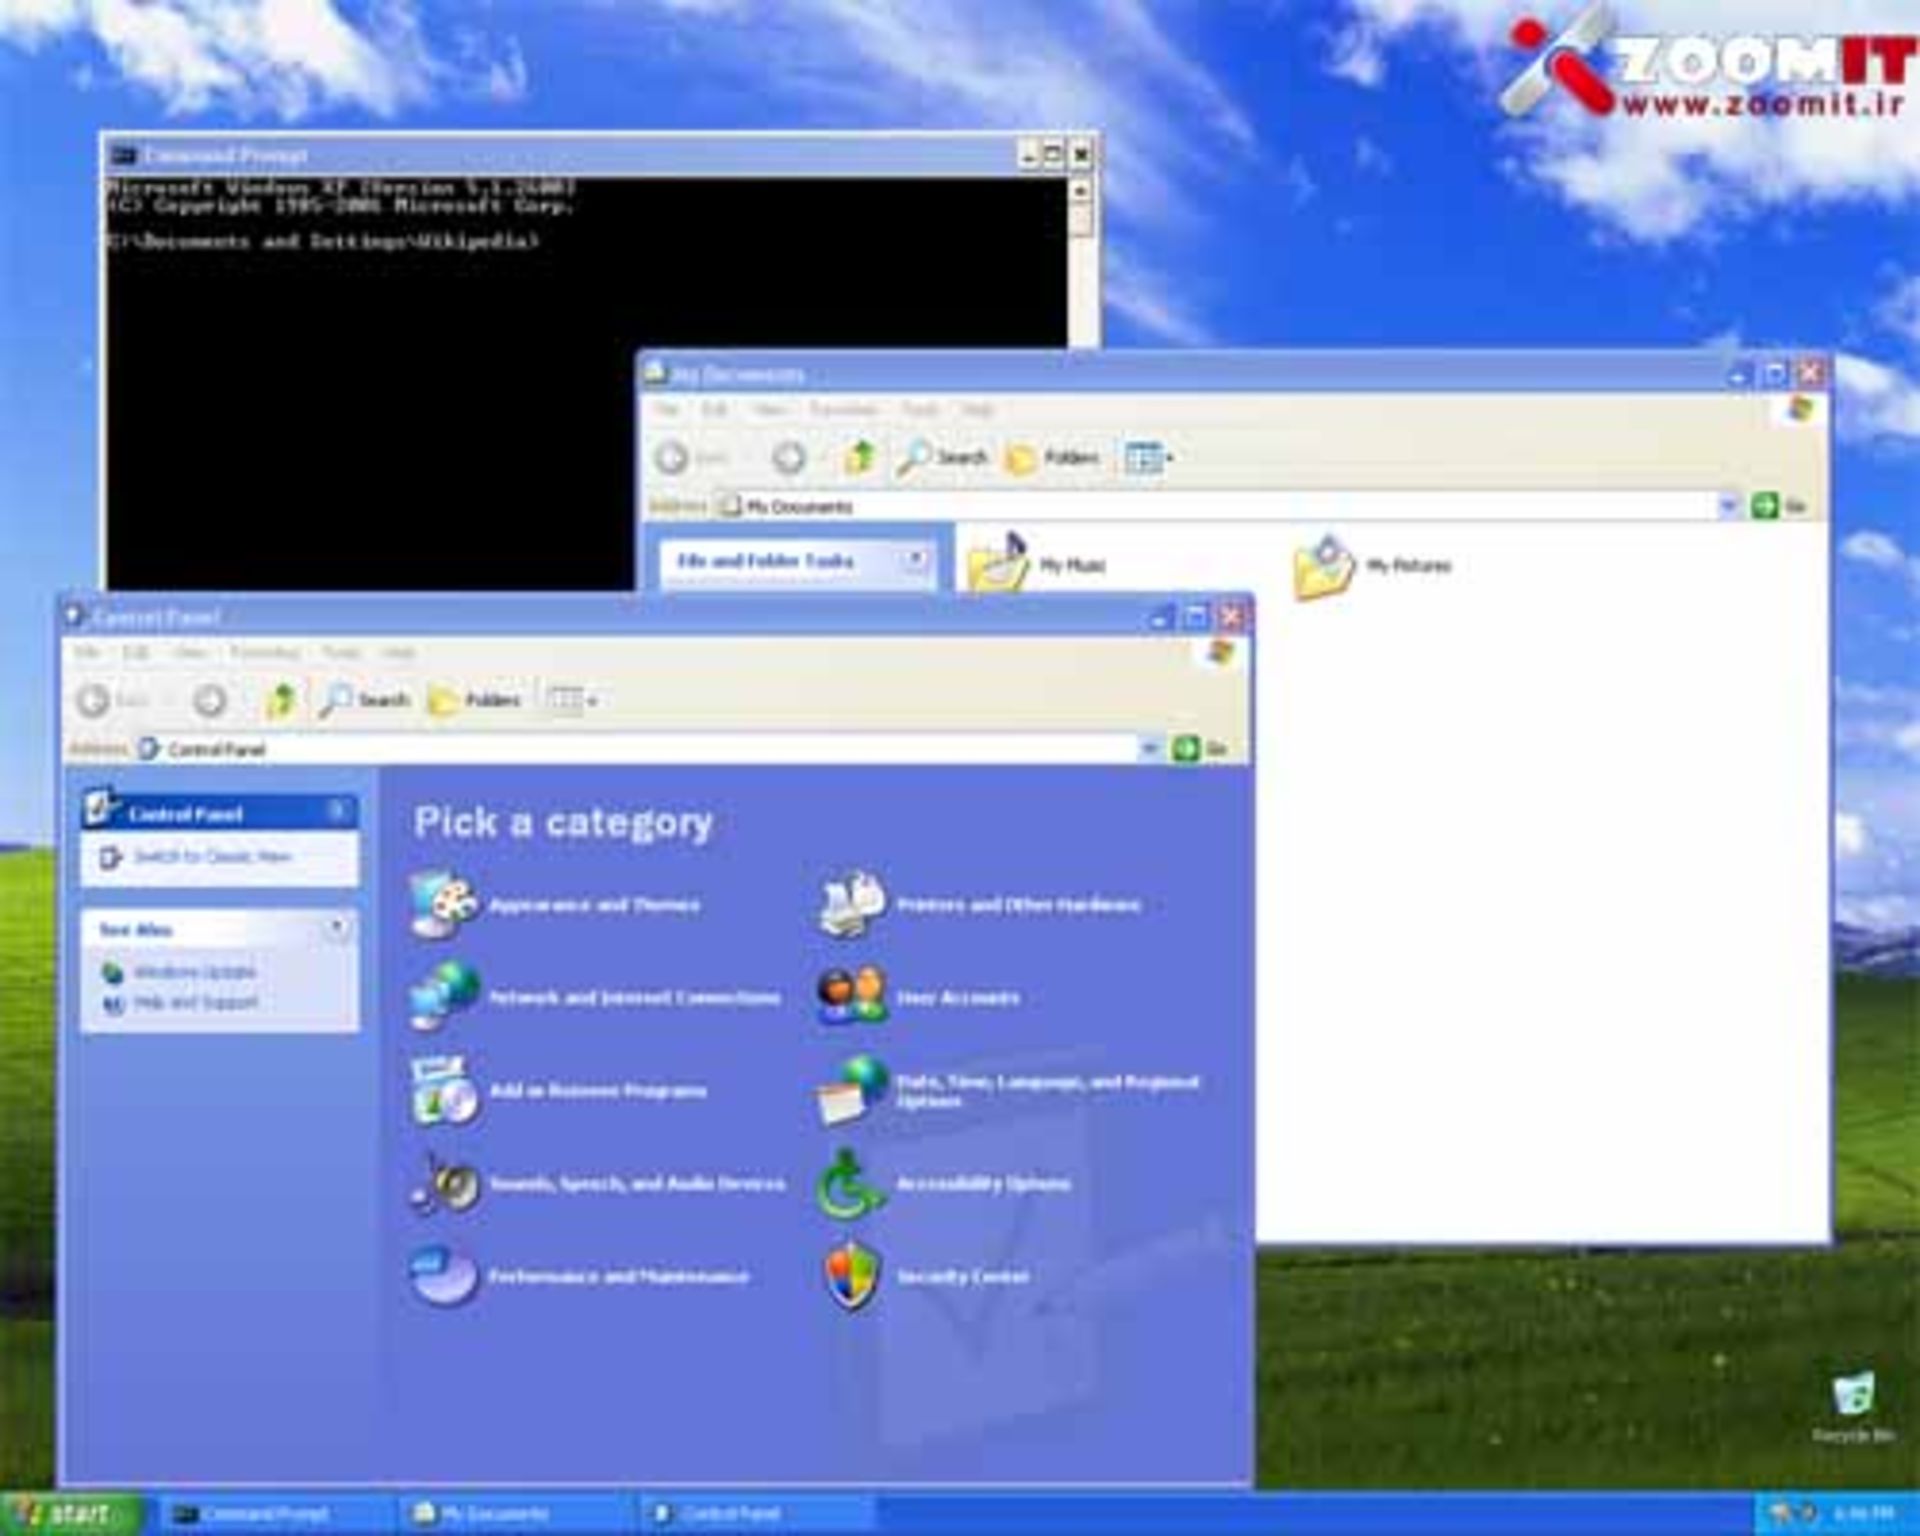The image size is (1920, 1536).
Task: Click system tray icons near clock
Action: (x=1793, y=1514)
